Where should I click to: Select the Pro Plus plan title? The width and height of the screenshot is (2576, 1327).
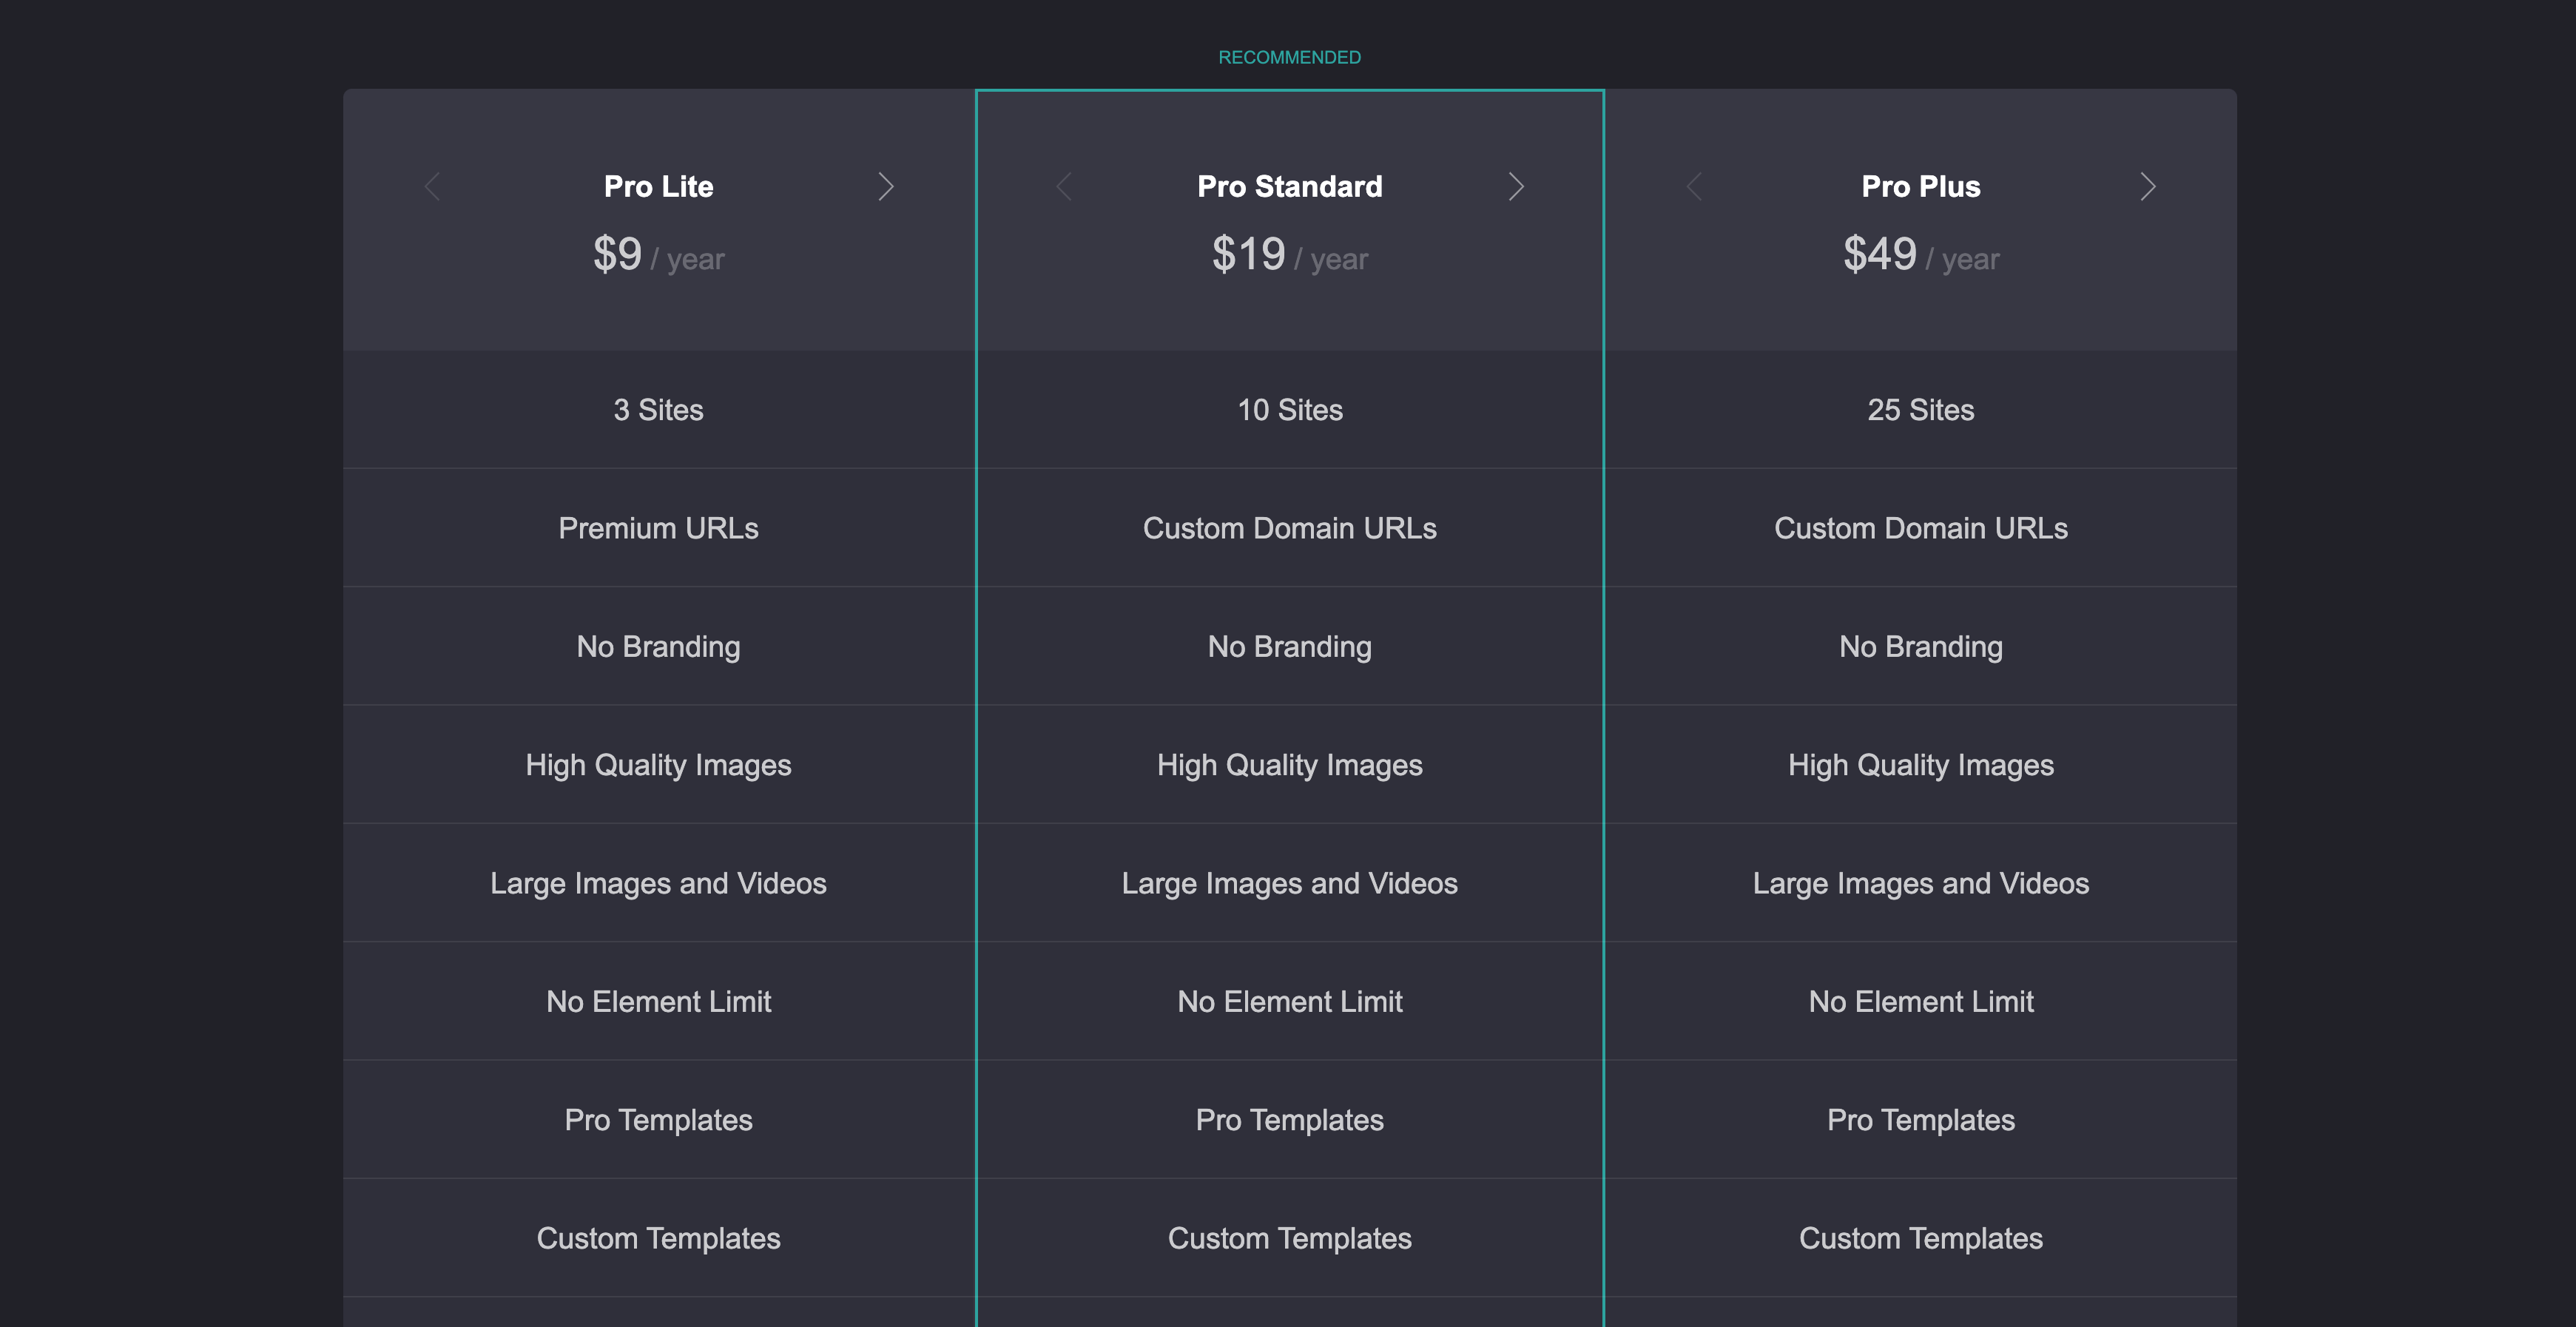1920,187
